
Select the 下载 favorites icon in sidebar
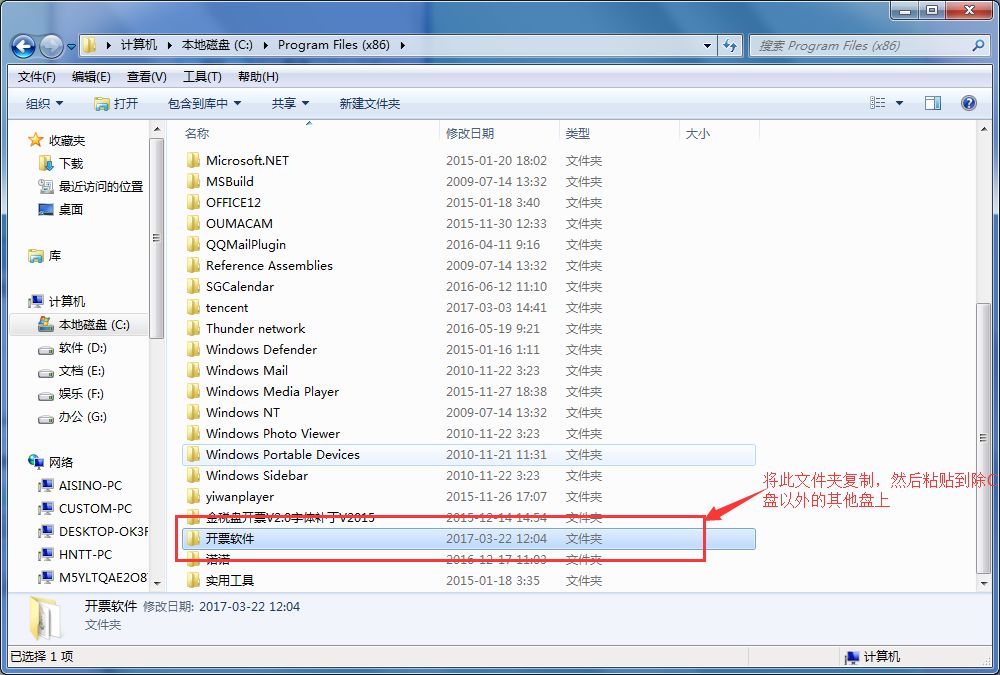coord(45,163)
